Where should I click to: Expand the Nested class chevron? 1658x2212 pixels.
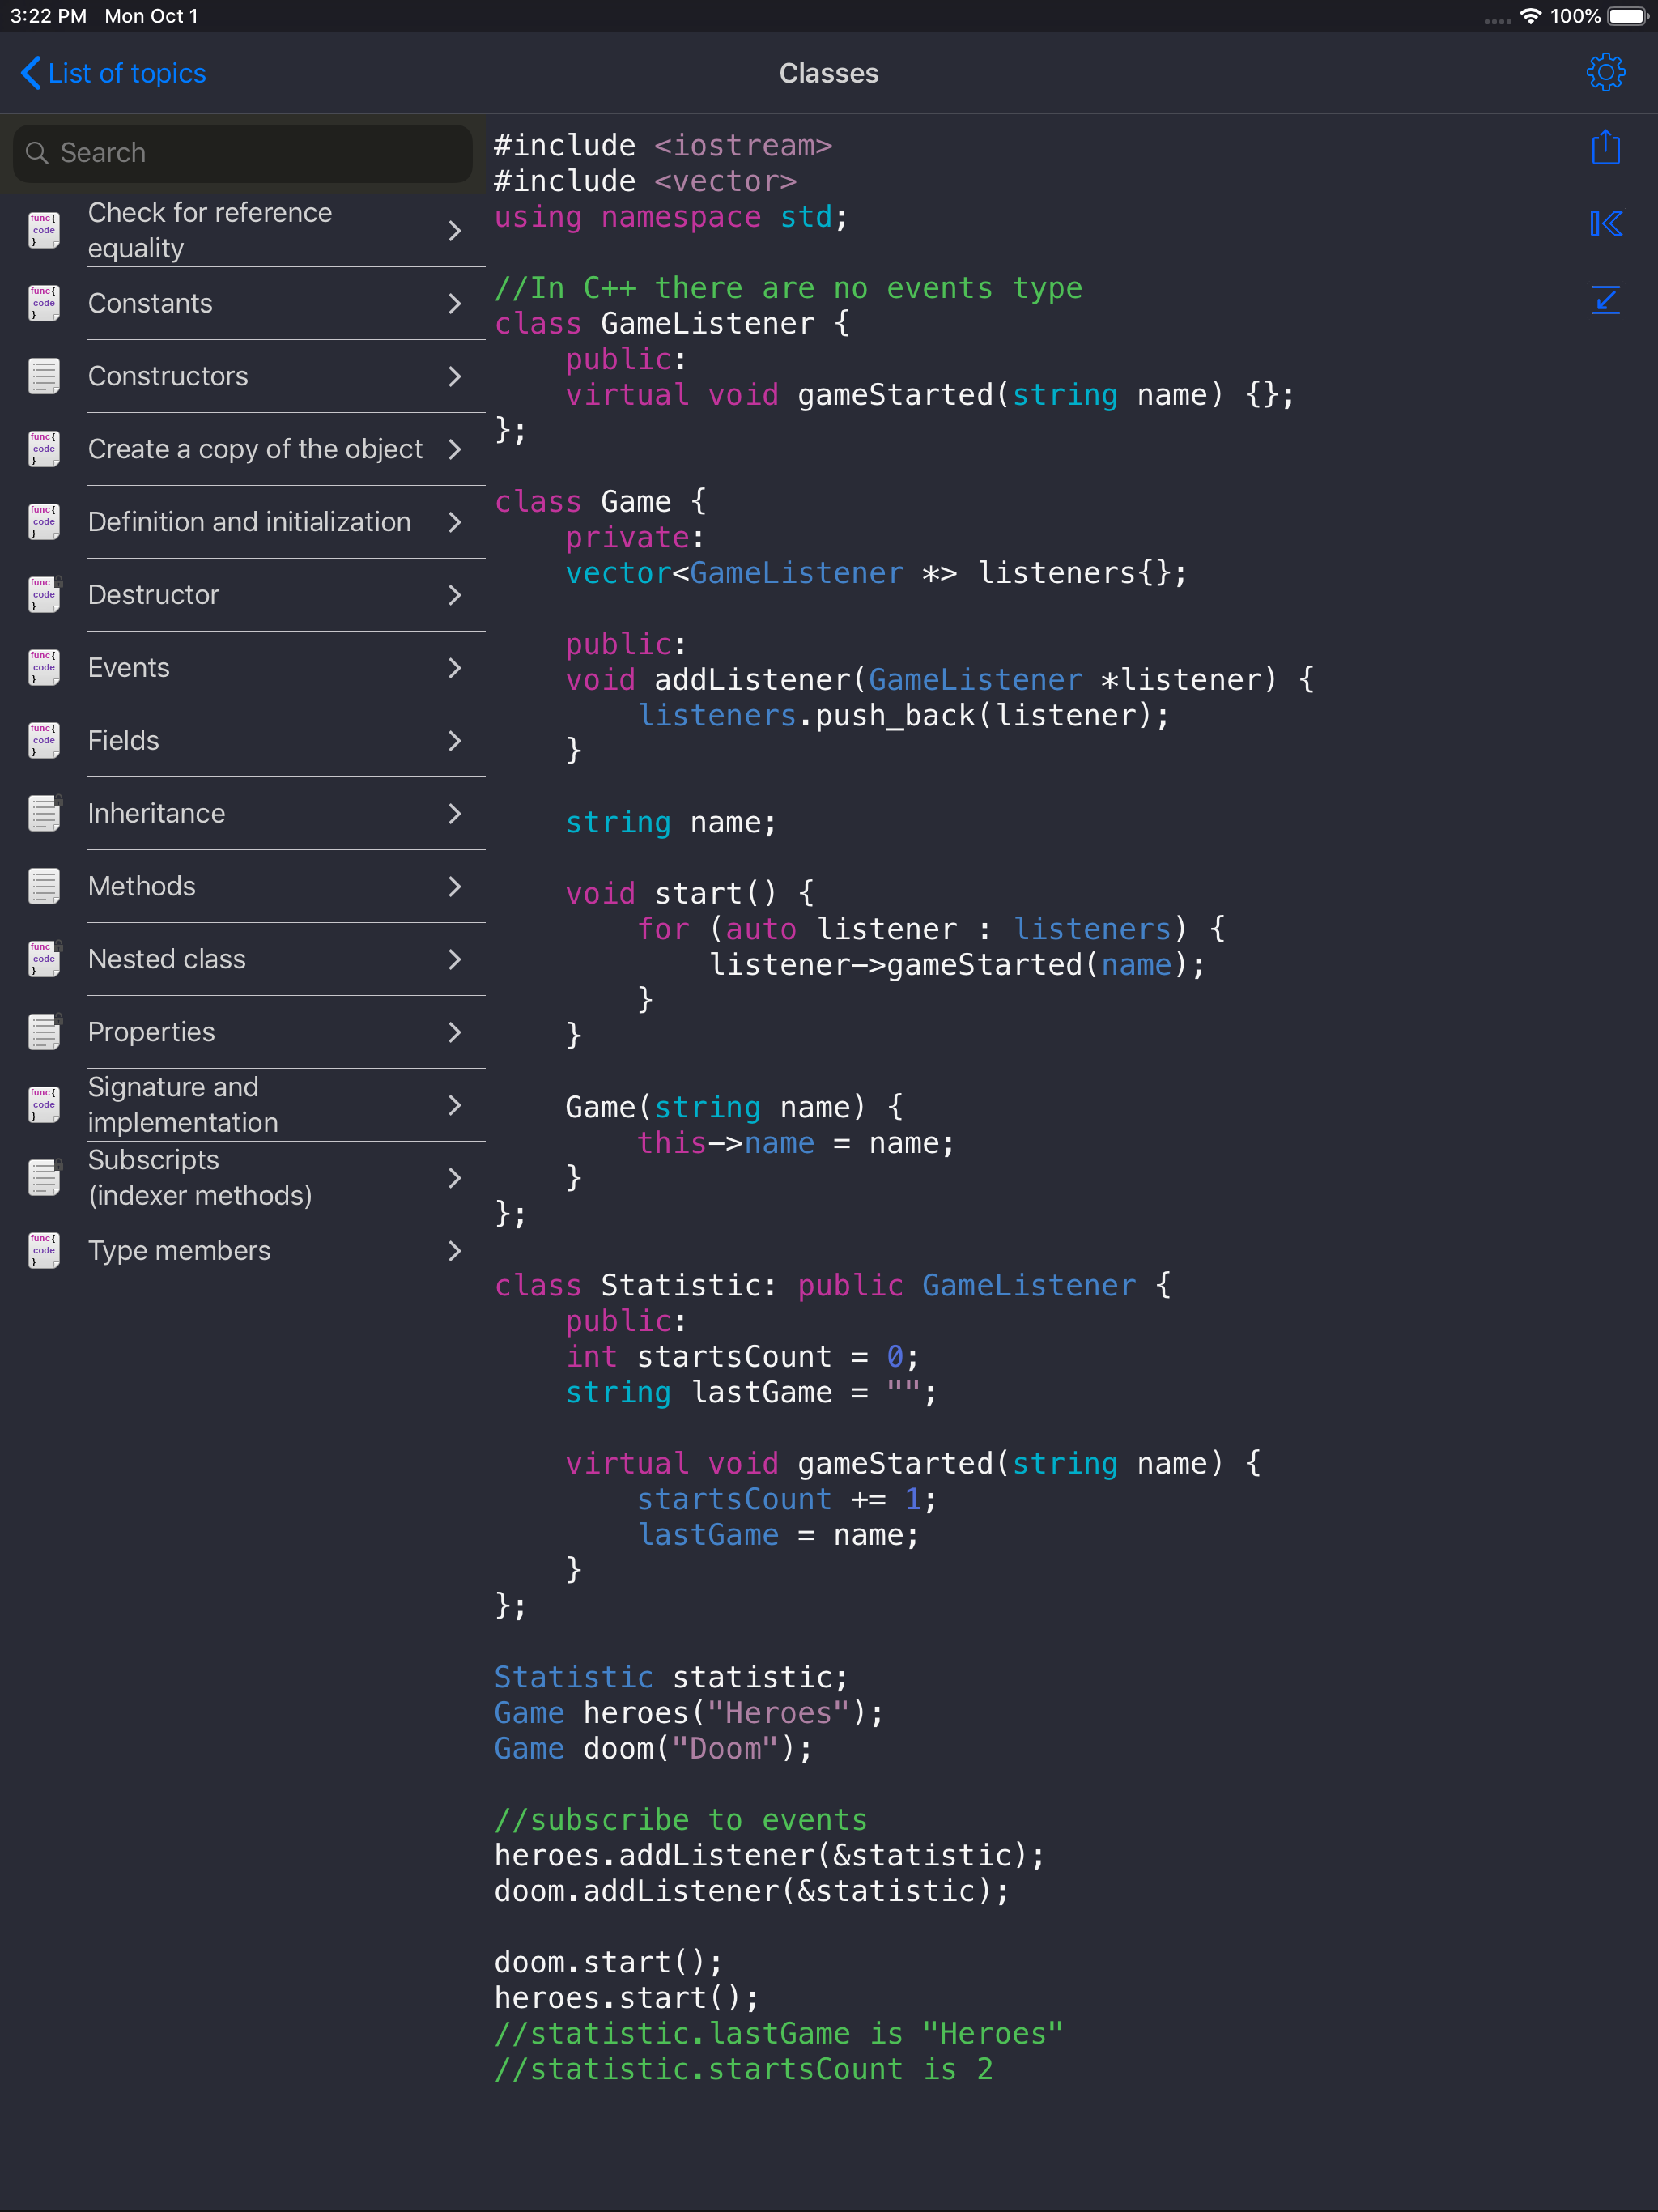pos(455,959)
